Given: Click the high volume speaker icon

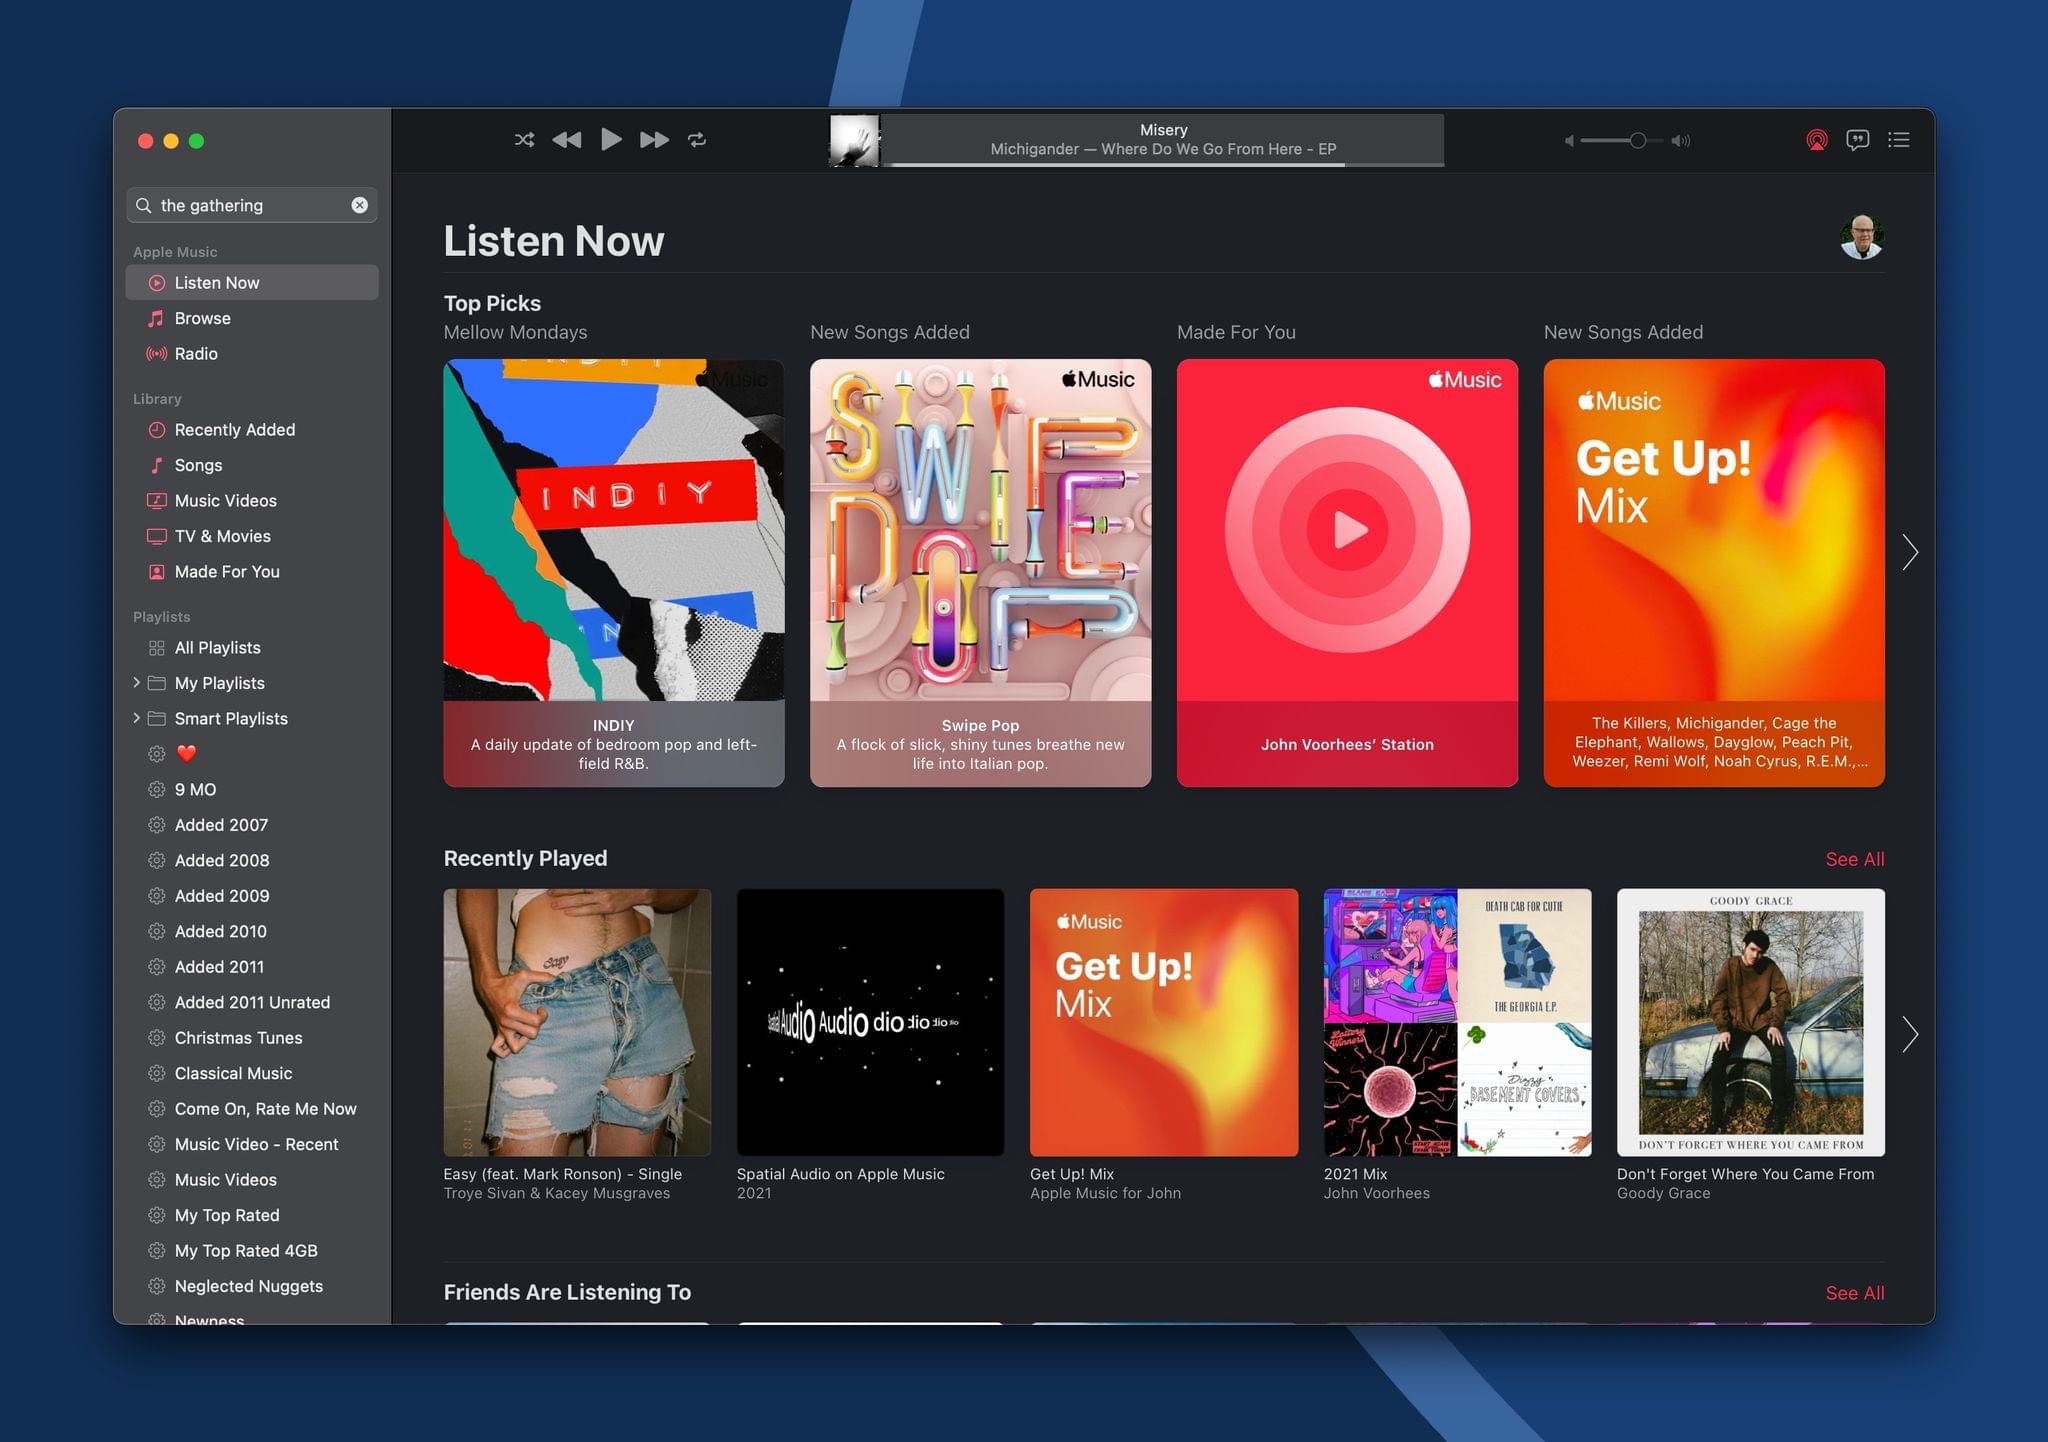Looking at the screenshot, I should click(1681, 141).
